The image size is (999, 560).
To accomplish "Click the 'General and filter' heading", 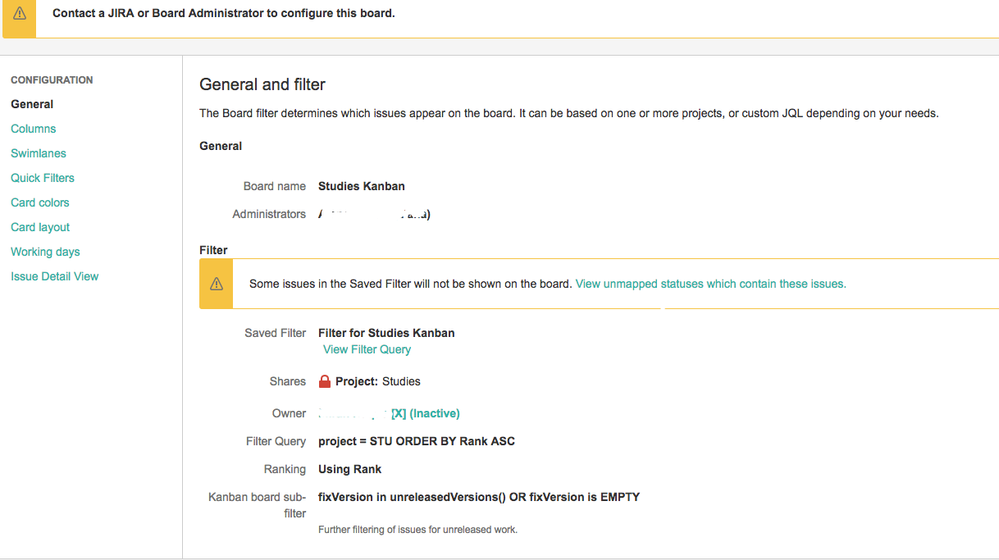I will [262, 84].
